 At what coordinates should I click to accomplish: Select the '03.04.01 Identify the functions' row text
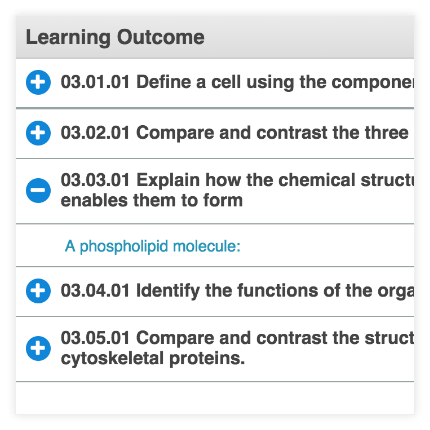(237, 290)
